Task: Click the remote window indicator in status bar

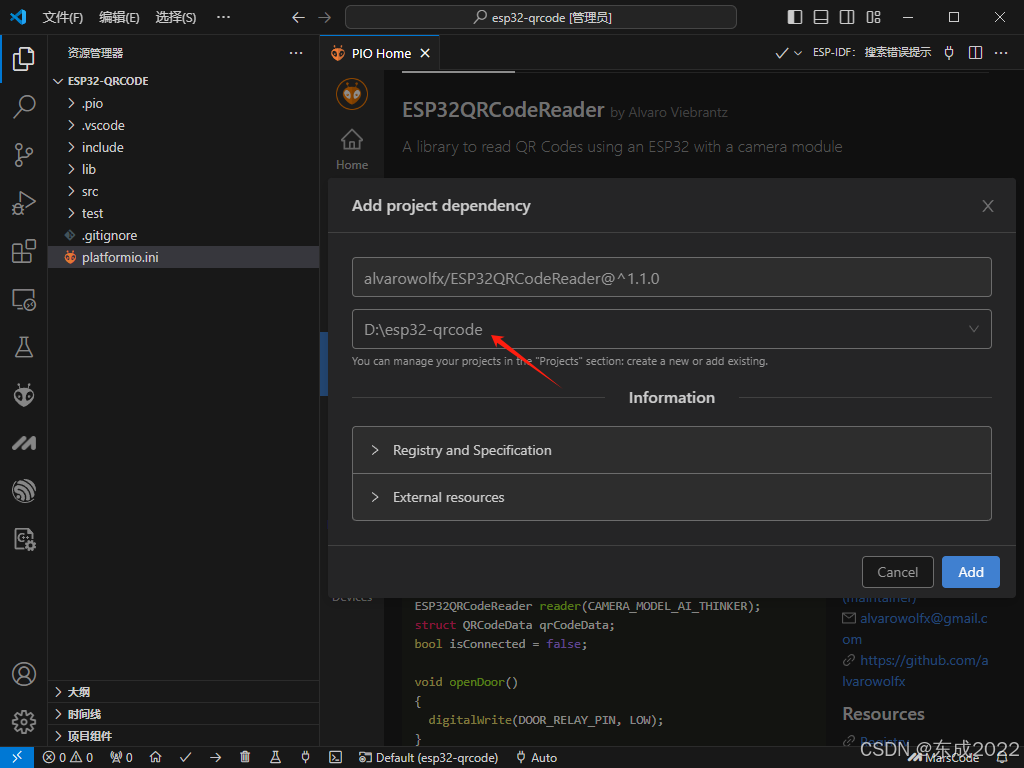Action: coord(17,757)
